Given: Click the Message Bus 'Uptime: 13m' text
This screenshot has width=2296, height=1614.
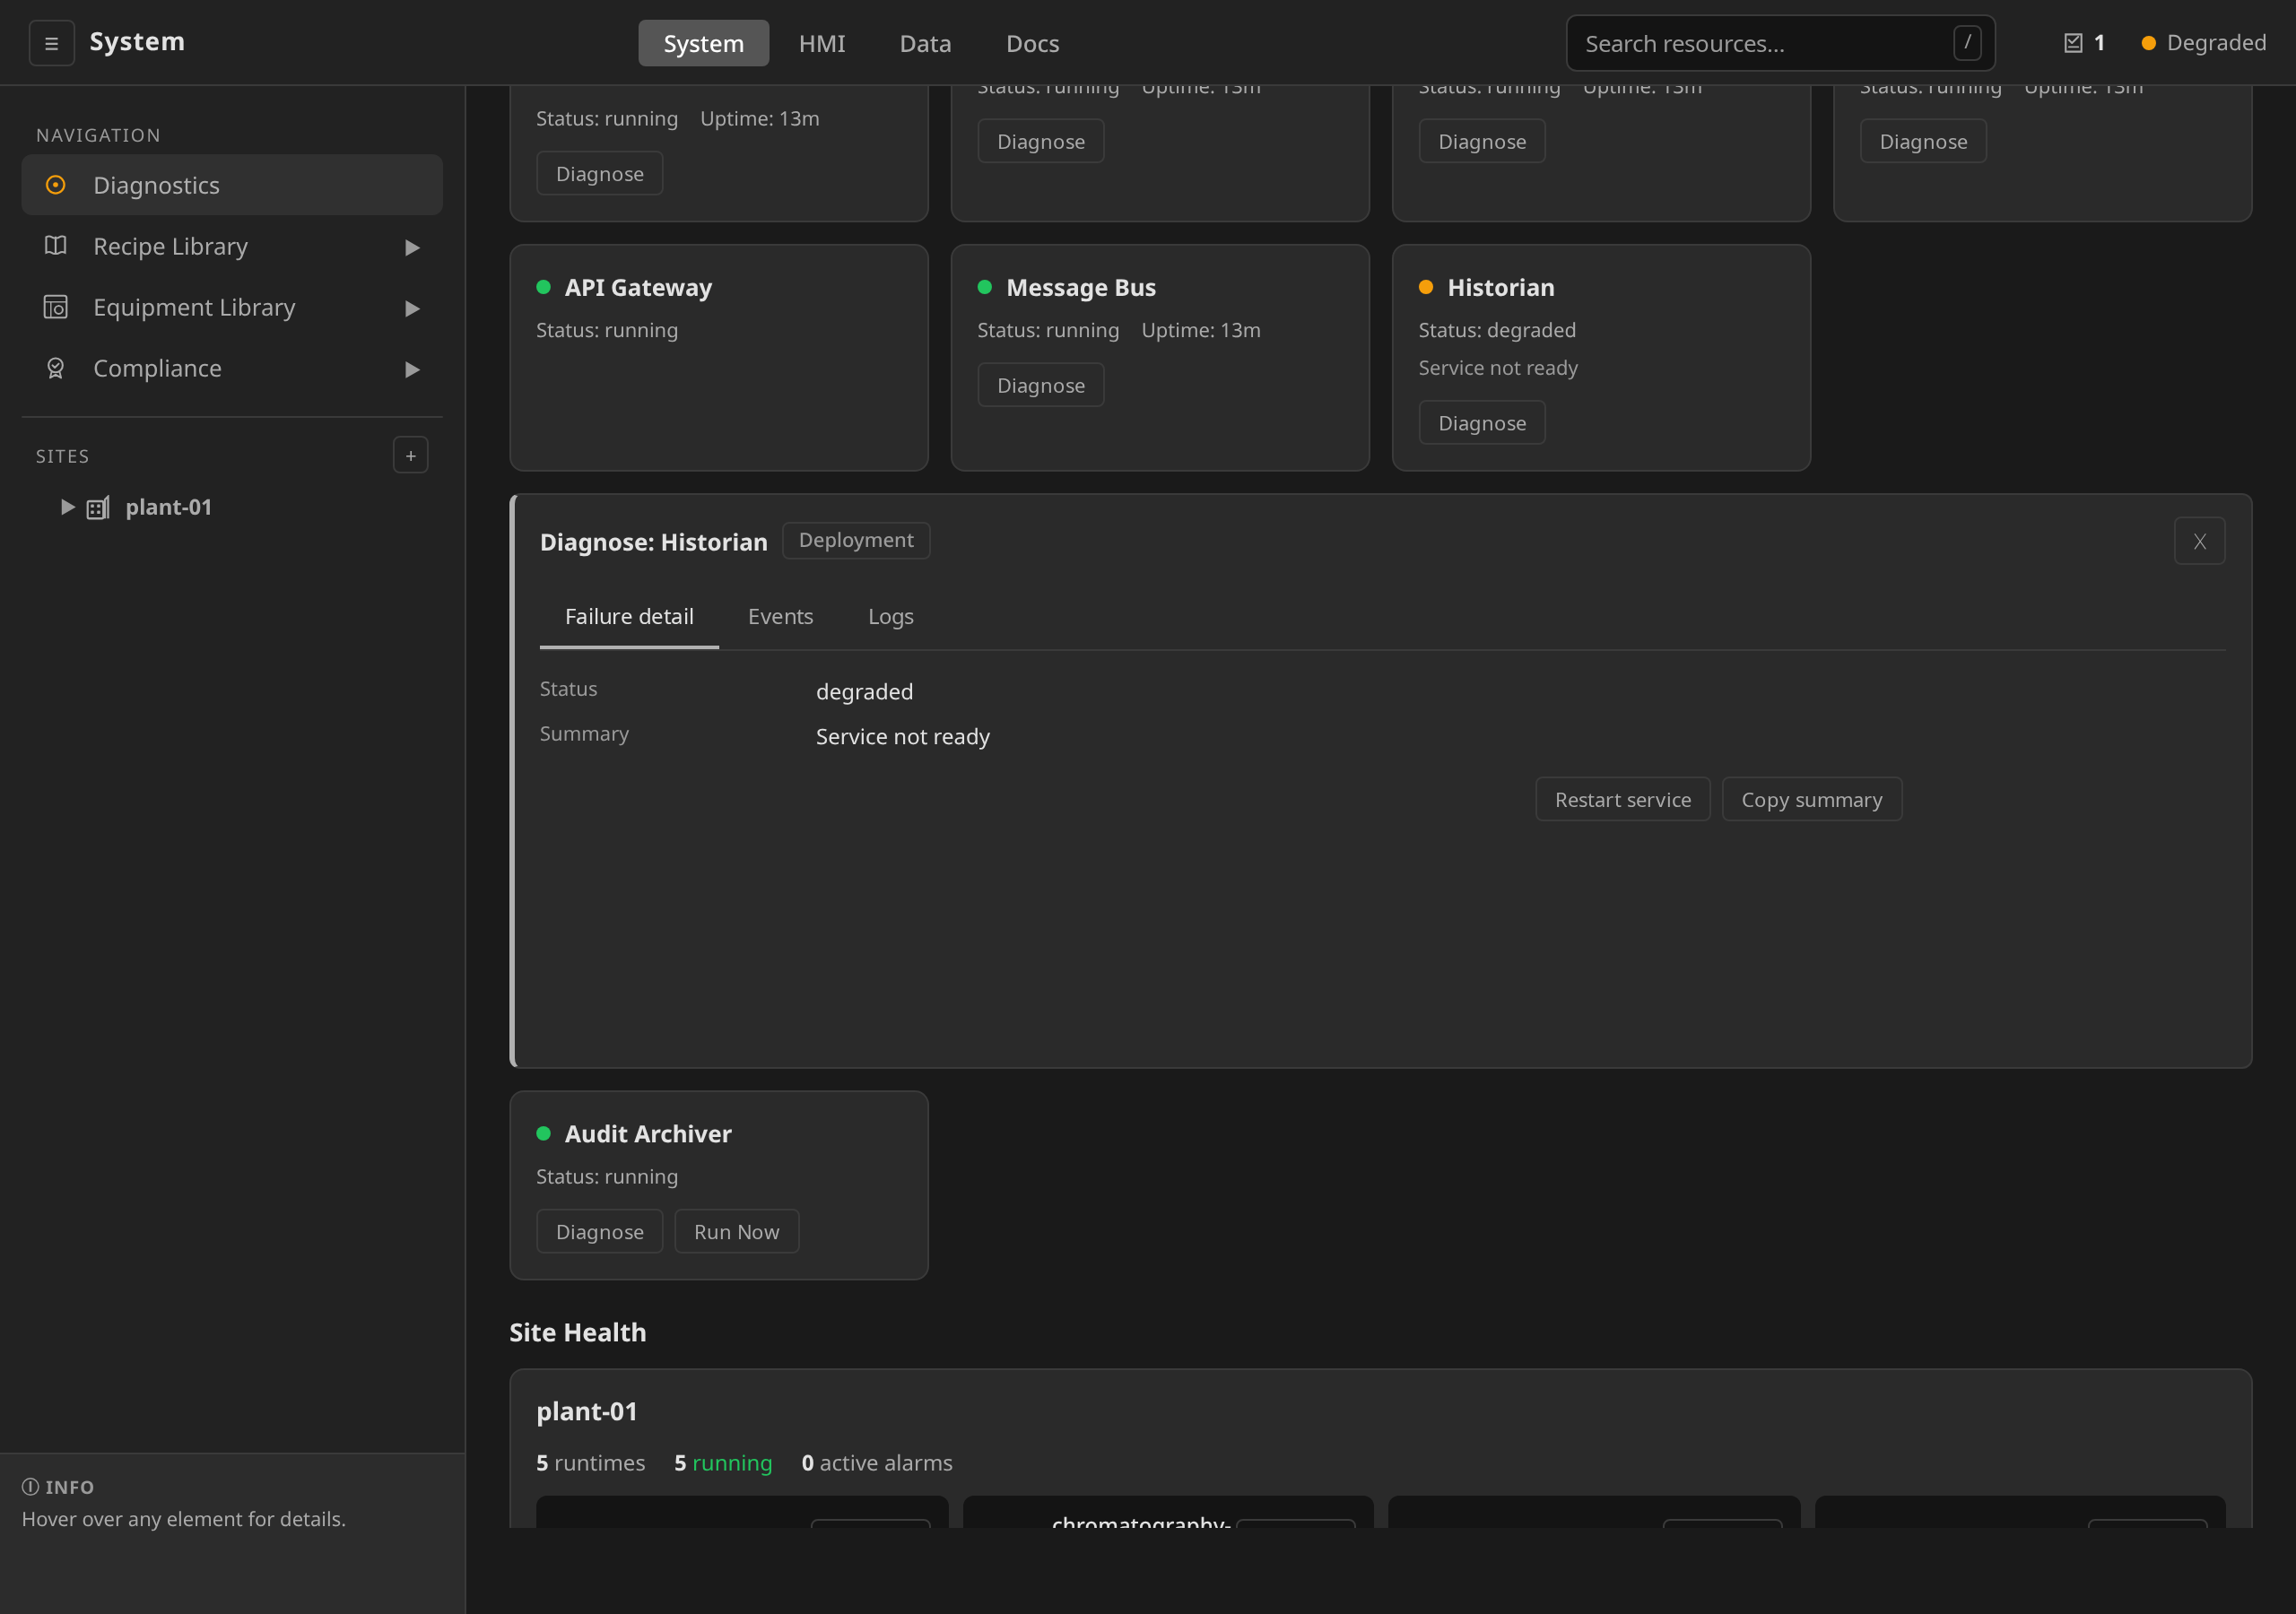Looking at the screenshot, I should coord(1201,330).
